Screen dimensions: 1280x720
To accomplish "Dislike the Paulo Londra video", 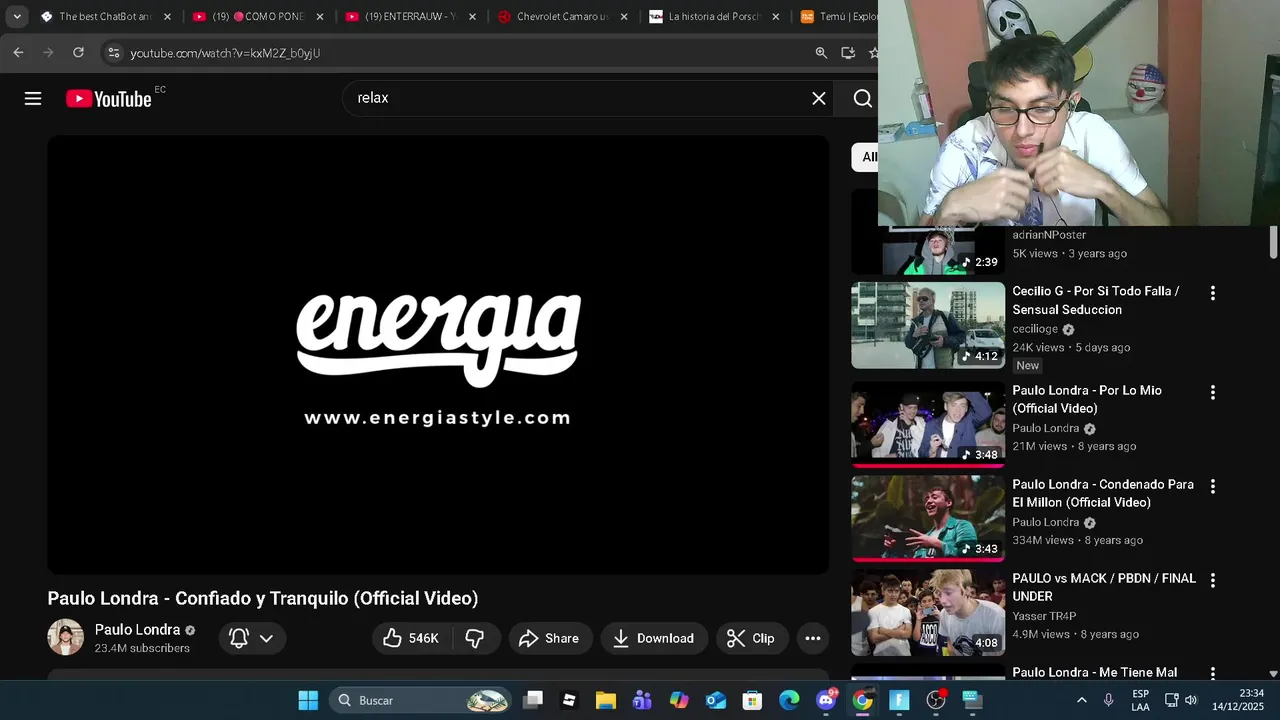I will point(475,638).
